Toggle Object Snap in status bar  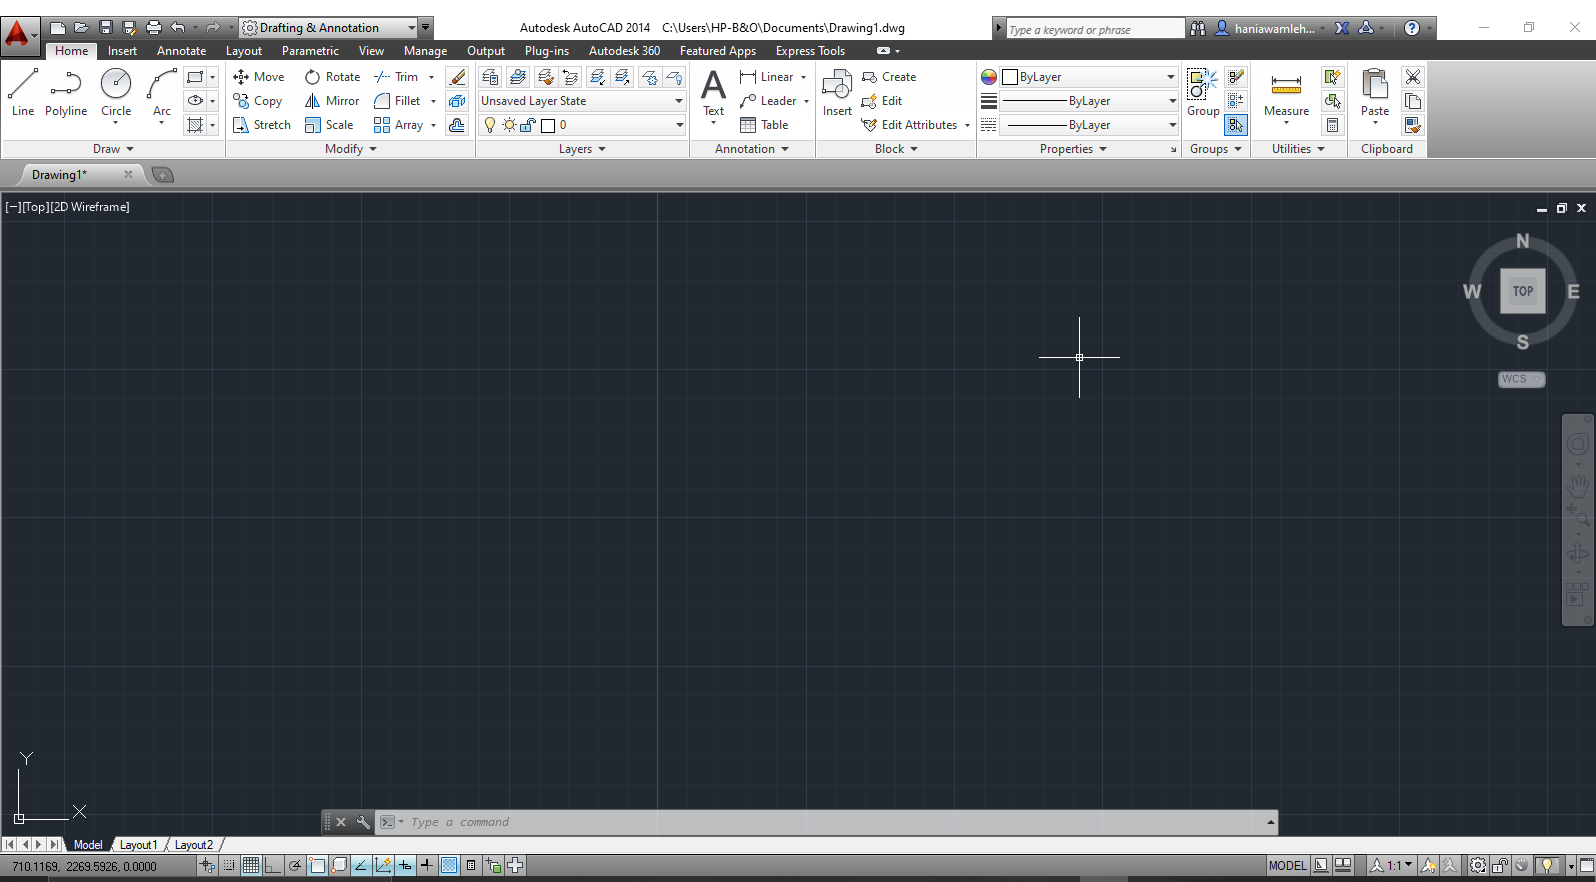pyautogui.click(x=317, y=866)
